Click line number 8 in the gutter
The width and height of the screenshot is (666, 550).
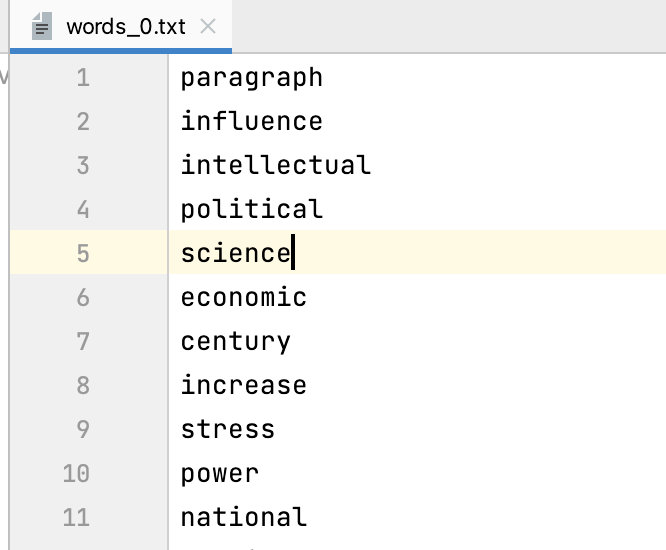tap(82, 386)
